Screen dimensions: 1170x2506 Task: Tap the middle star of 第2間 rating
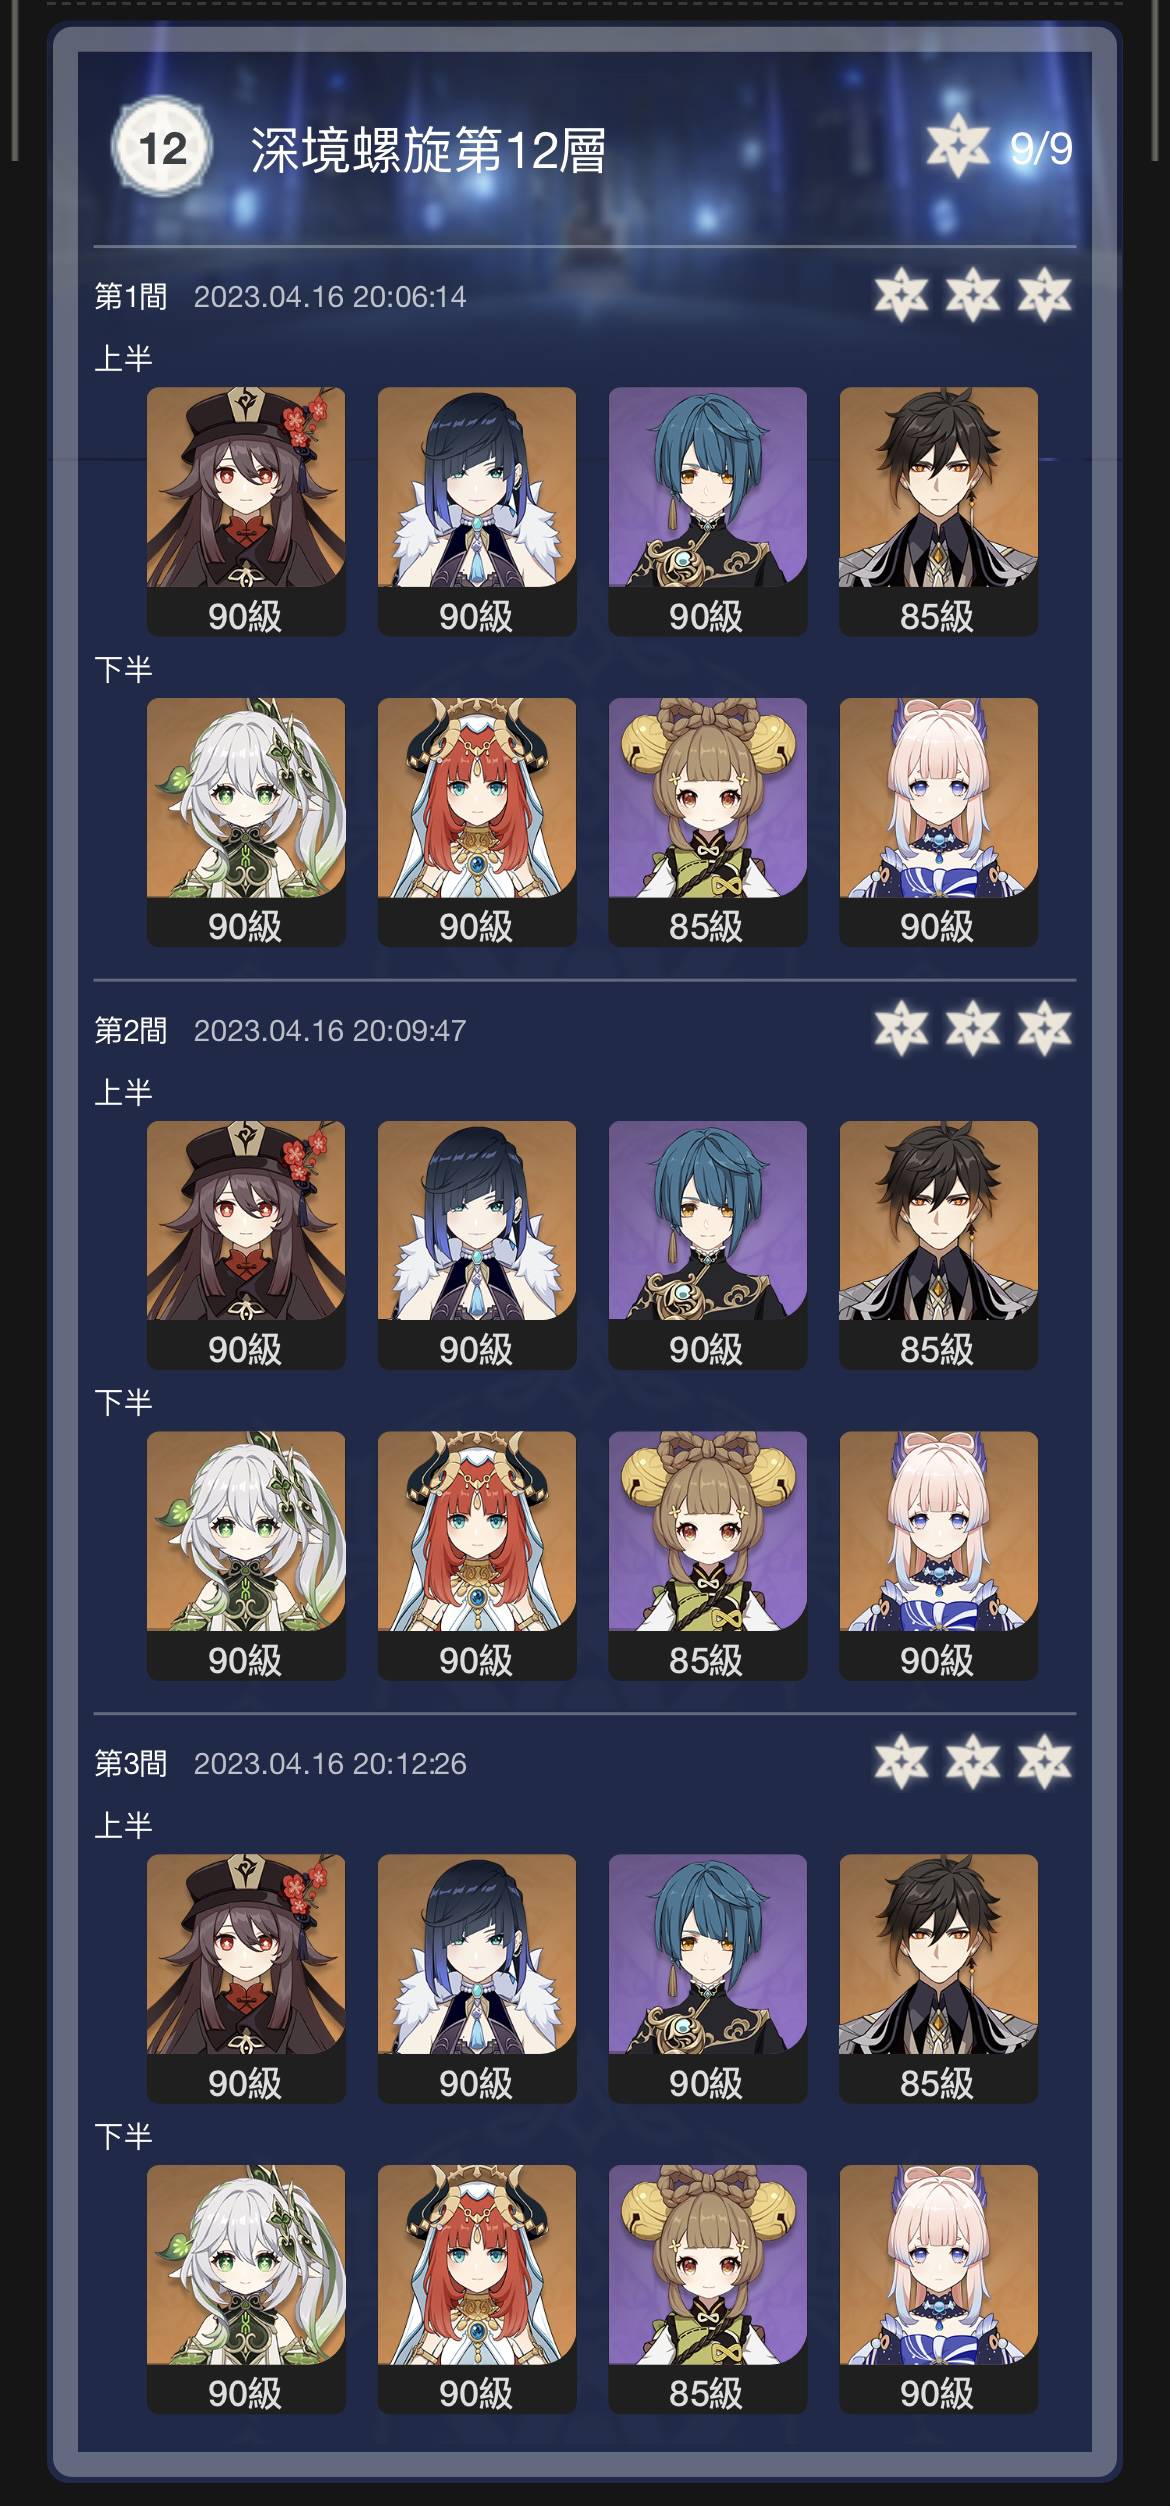pyautogui.click(x=973, y=1028)
